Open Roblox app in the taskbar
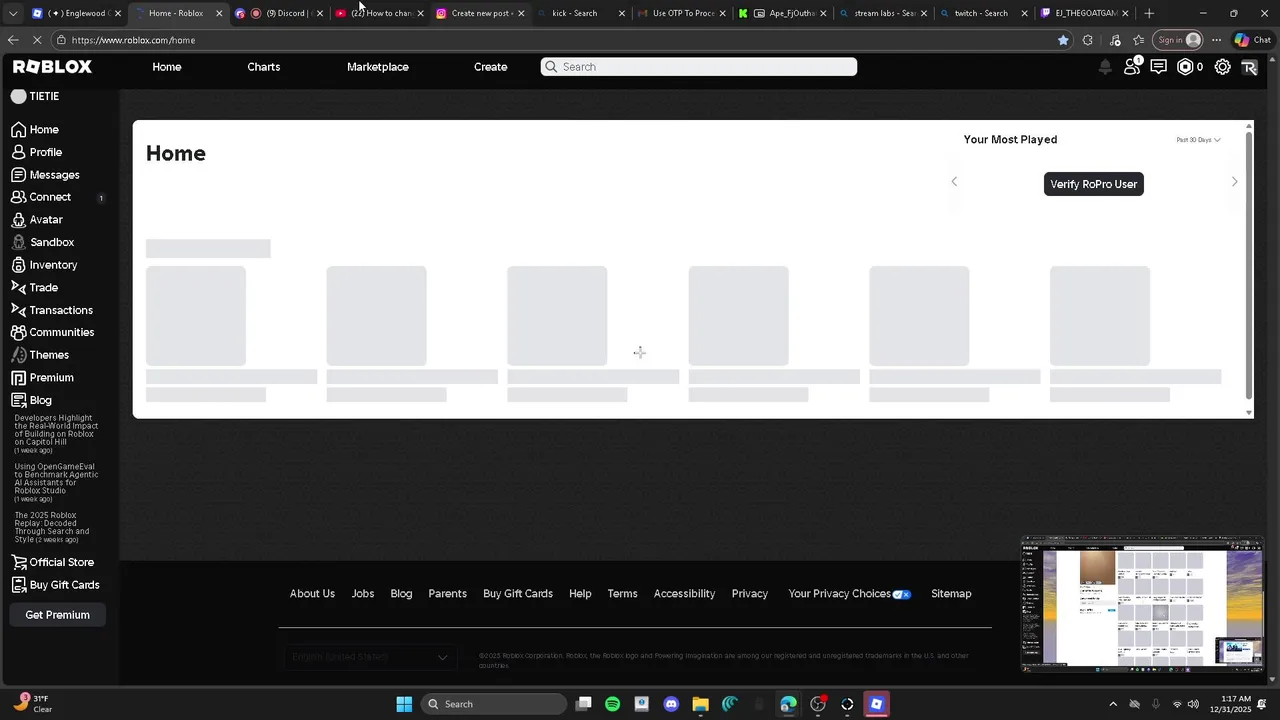Image resolution: width=1280 pixels, height=720 pixels. [876, 704]
